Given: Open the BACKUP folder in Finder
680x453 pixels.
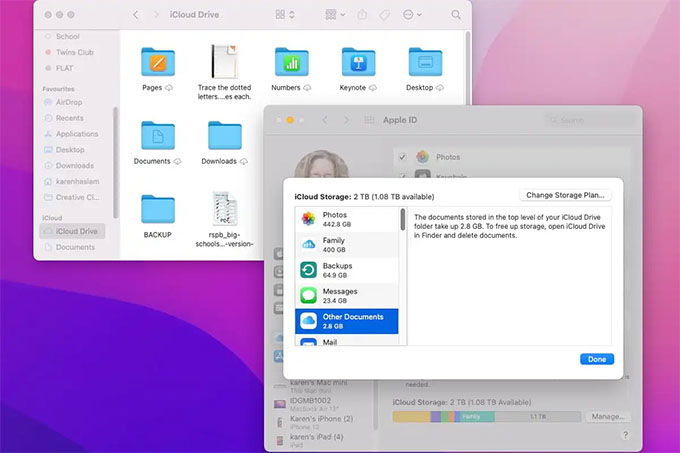Looking at the screenshot, I should coord(158,209).
